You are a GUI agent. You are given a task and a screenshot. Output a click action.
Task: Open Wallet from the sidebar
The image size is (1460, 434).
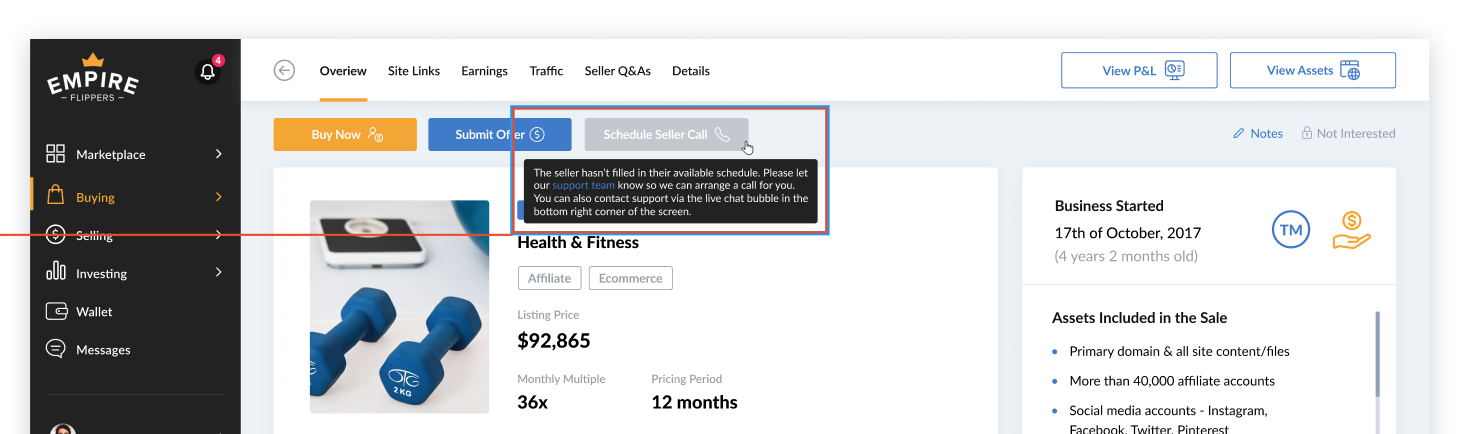click(94, 311)
